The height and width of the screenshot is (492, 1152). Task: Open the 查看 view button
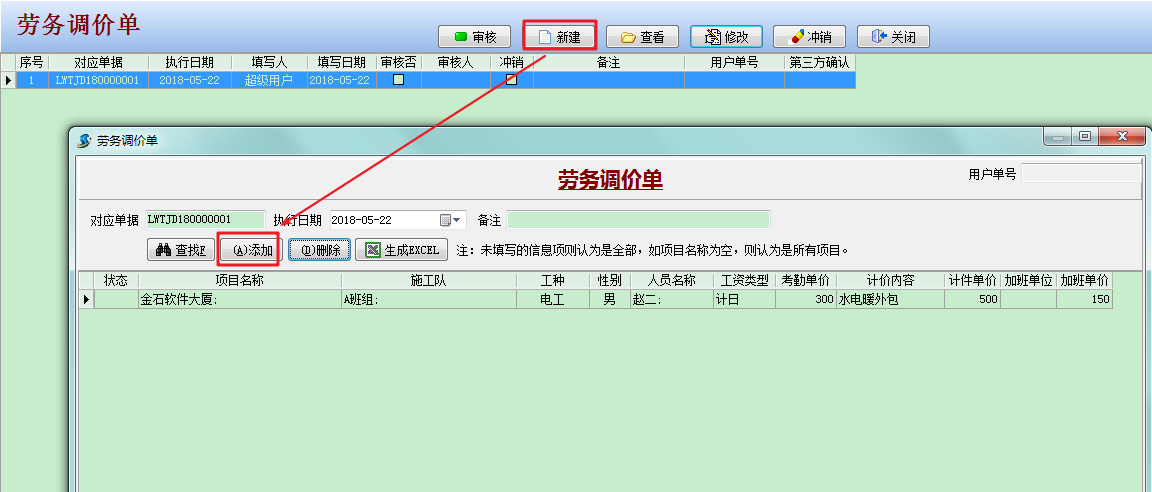pos(642,37)
